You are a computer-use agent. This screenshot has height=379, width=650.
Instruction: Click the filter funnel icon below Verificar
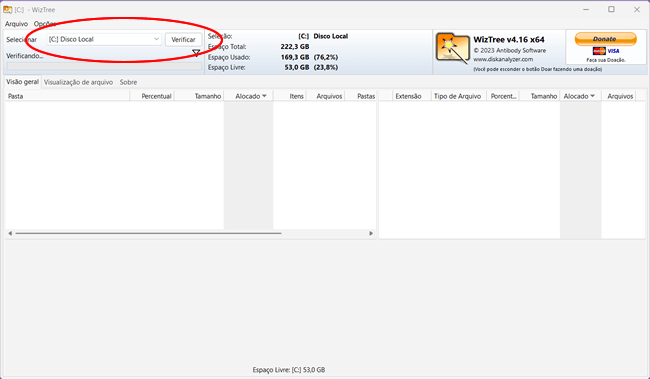196,52
